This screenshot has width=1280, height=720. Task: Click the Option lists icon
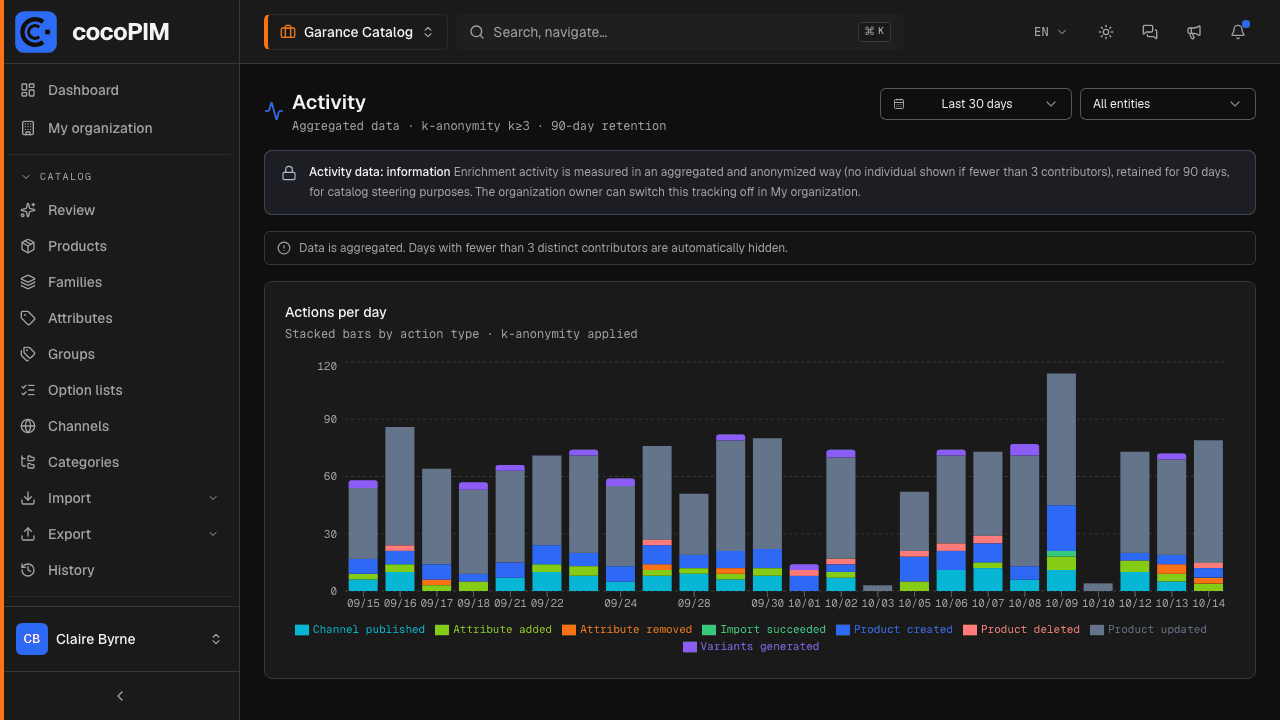pos(28,390)
